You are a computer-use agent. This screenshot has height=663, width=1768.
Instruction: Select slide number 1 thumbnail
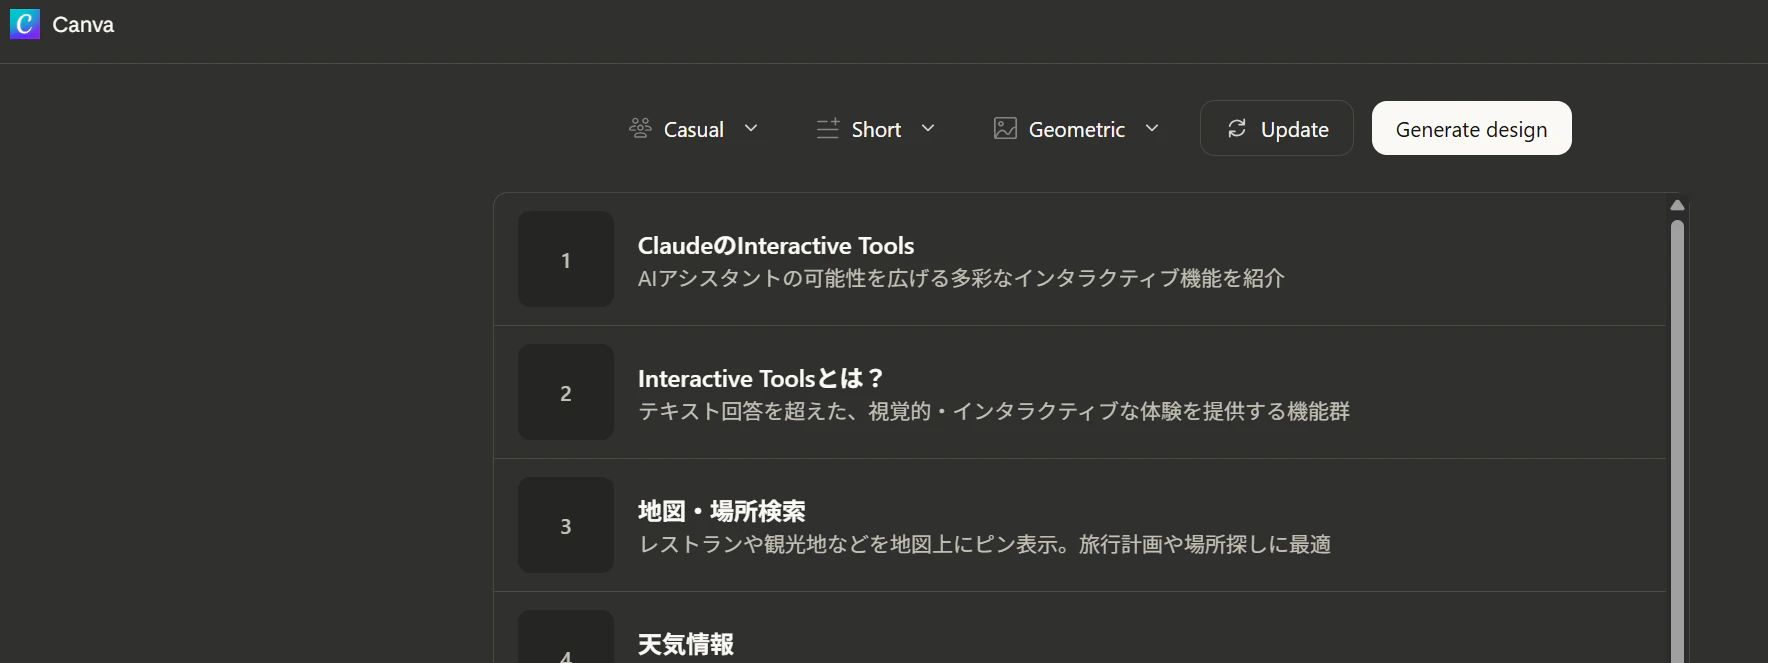(566, 259)
